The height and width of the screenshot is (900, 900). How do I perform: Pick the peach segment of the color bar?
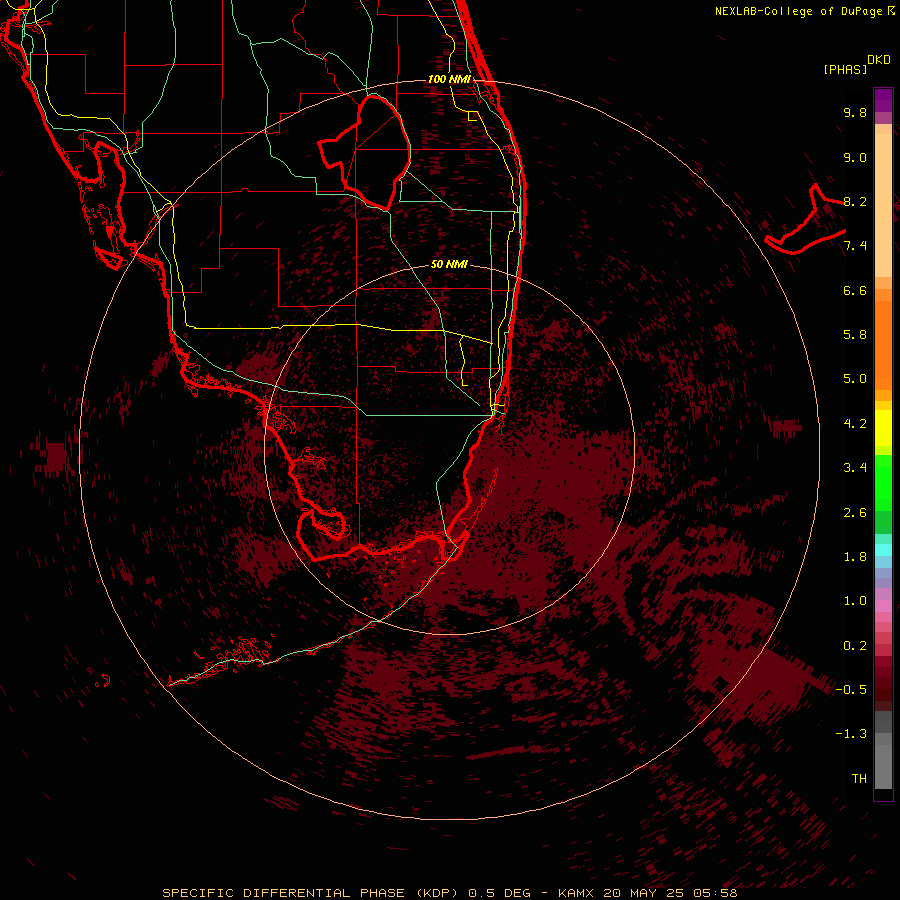pos(883,205)
